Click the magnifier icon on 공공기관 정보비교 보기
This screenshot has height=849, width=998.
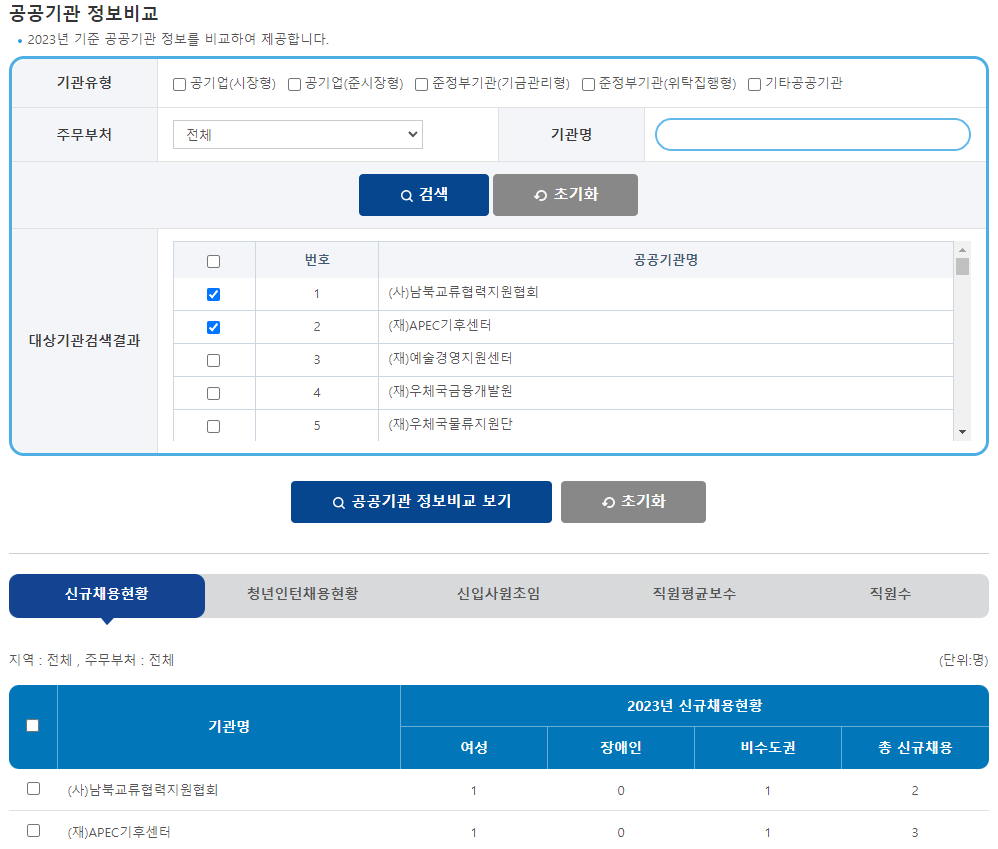pyautogui.click(x=338, y=502)
